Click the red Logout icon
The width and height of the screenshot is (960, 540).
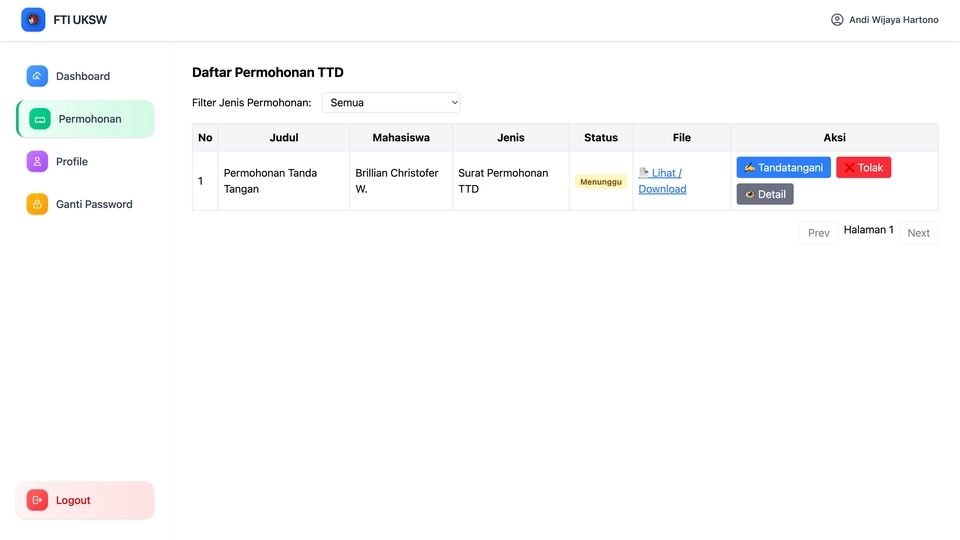pyautogui.click(x=37, y=500)
